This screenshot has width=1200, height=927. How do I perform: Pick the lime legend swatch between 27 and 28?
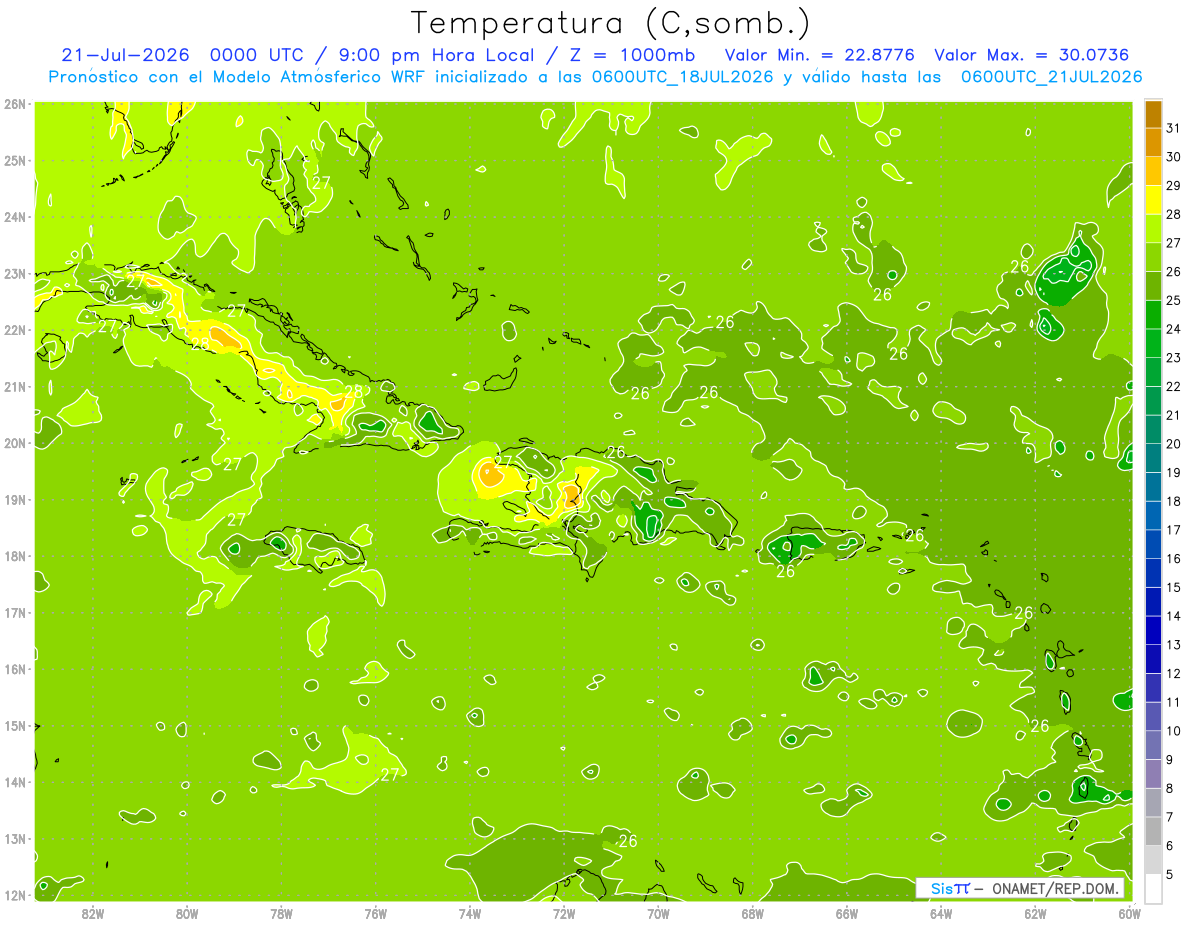(1154, 230)
